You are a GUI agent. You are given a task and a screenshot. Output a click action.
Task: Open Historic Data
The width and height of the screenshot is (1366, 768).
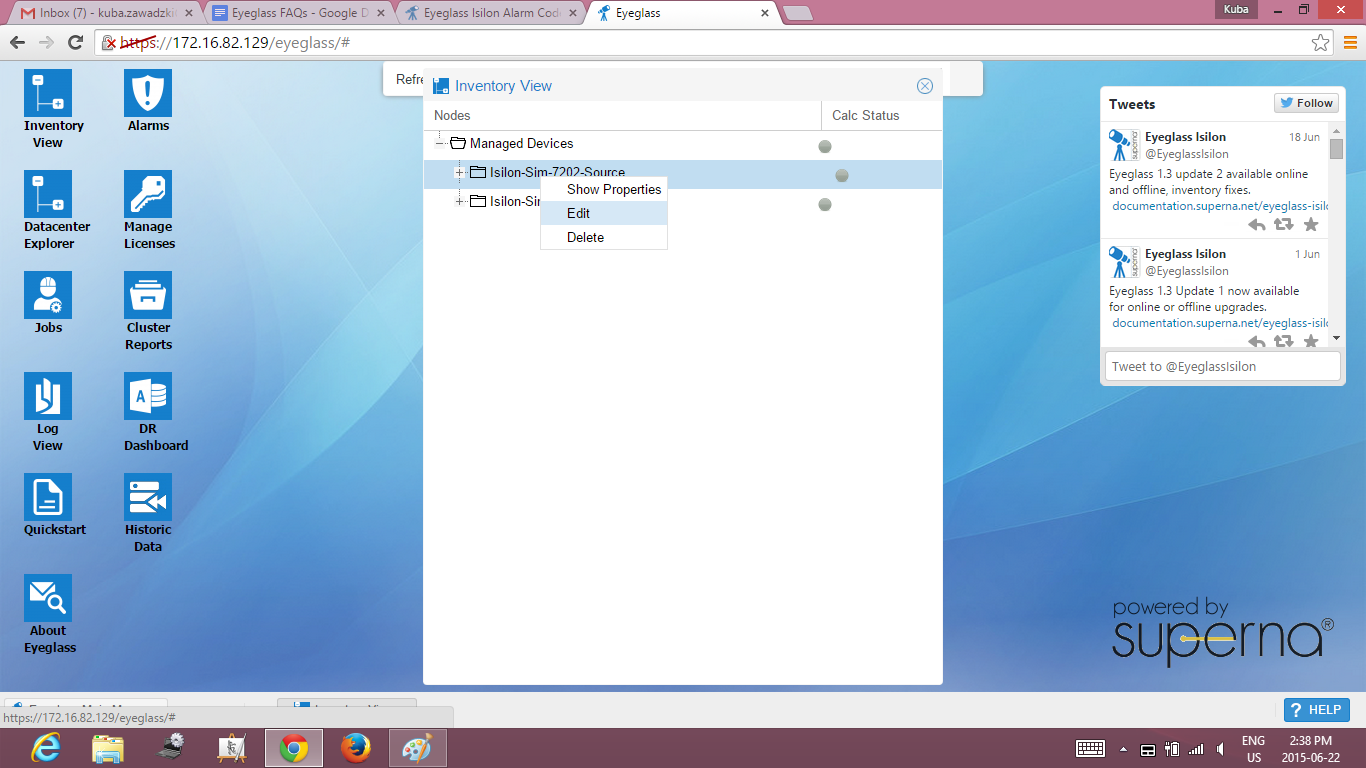tap(148, 497)
